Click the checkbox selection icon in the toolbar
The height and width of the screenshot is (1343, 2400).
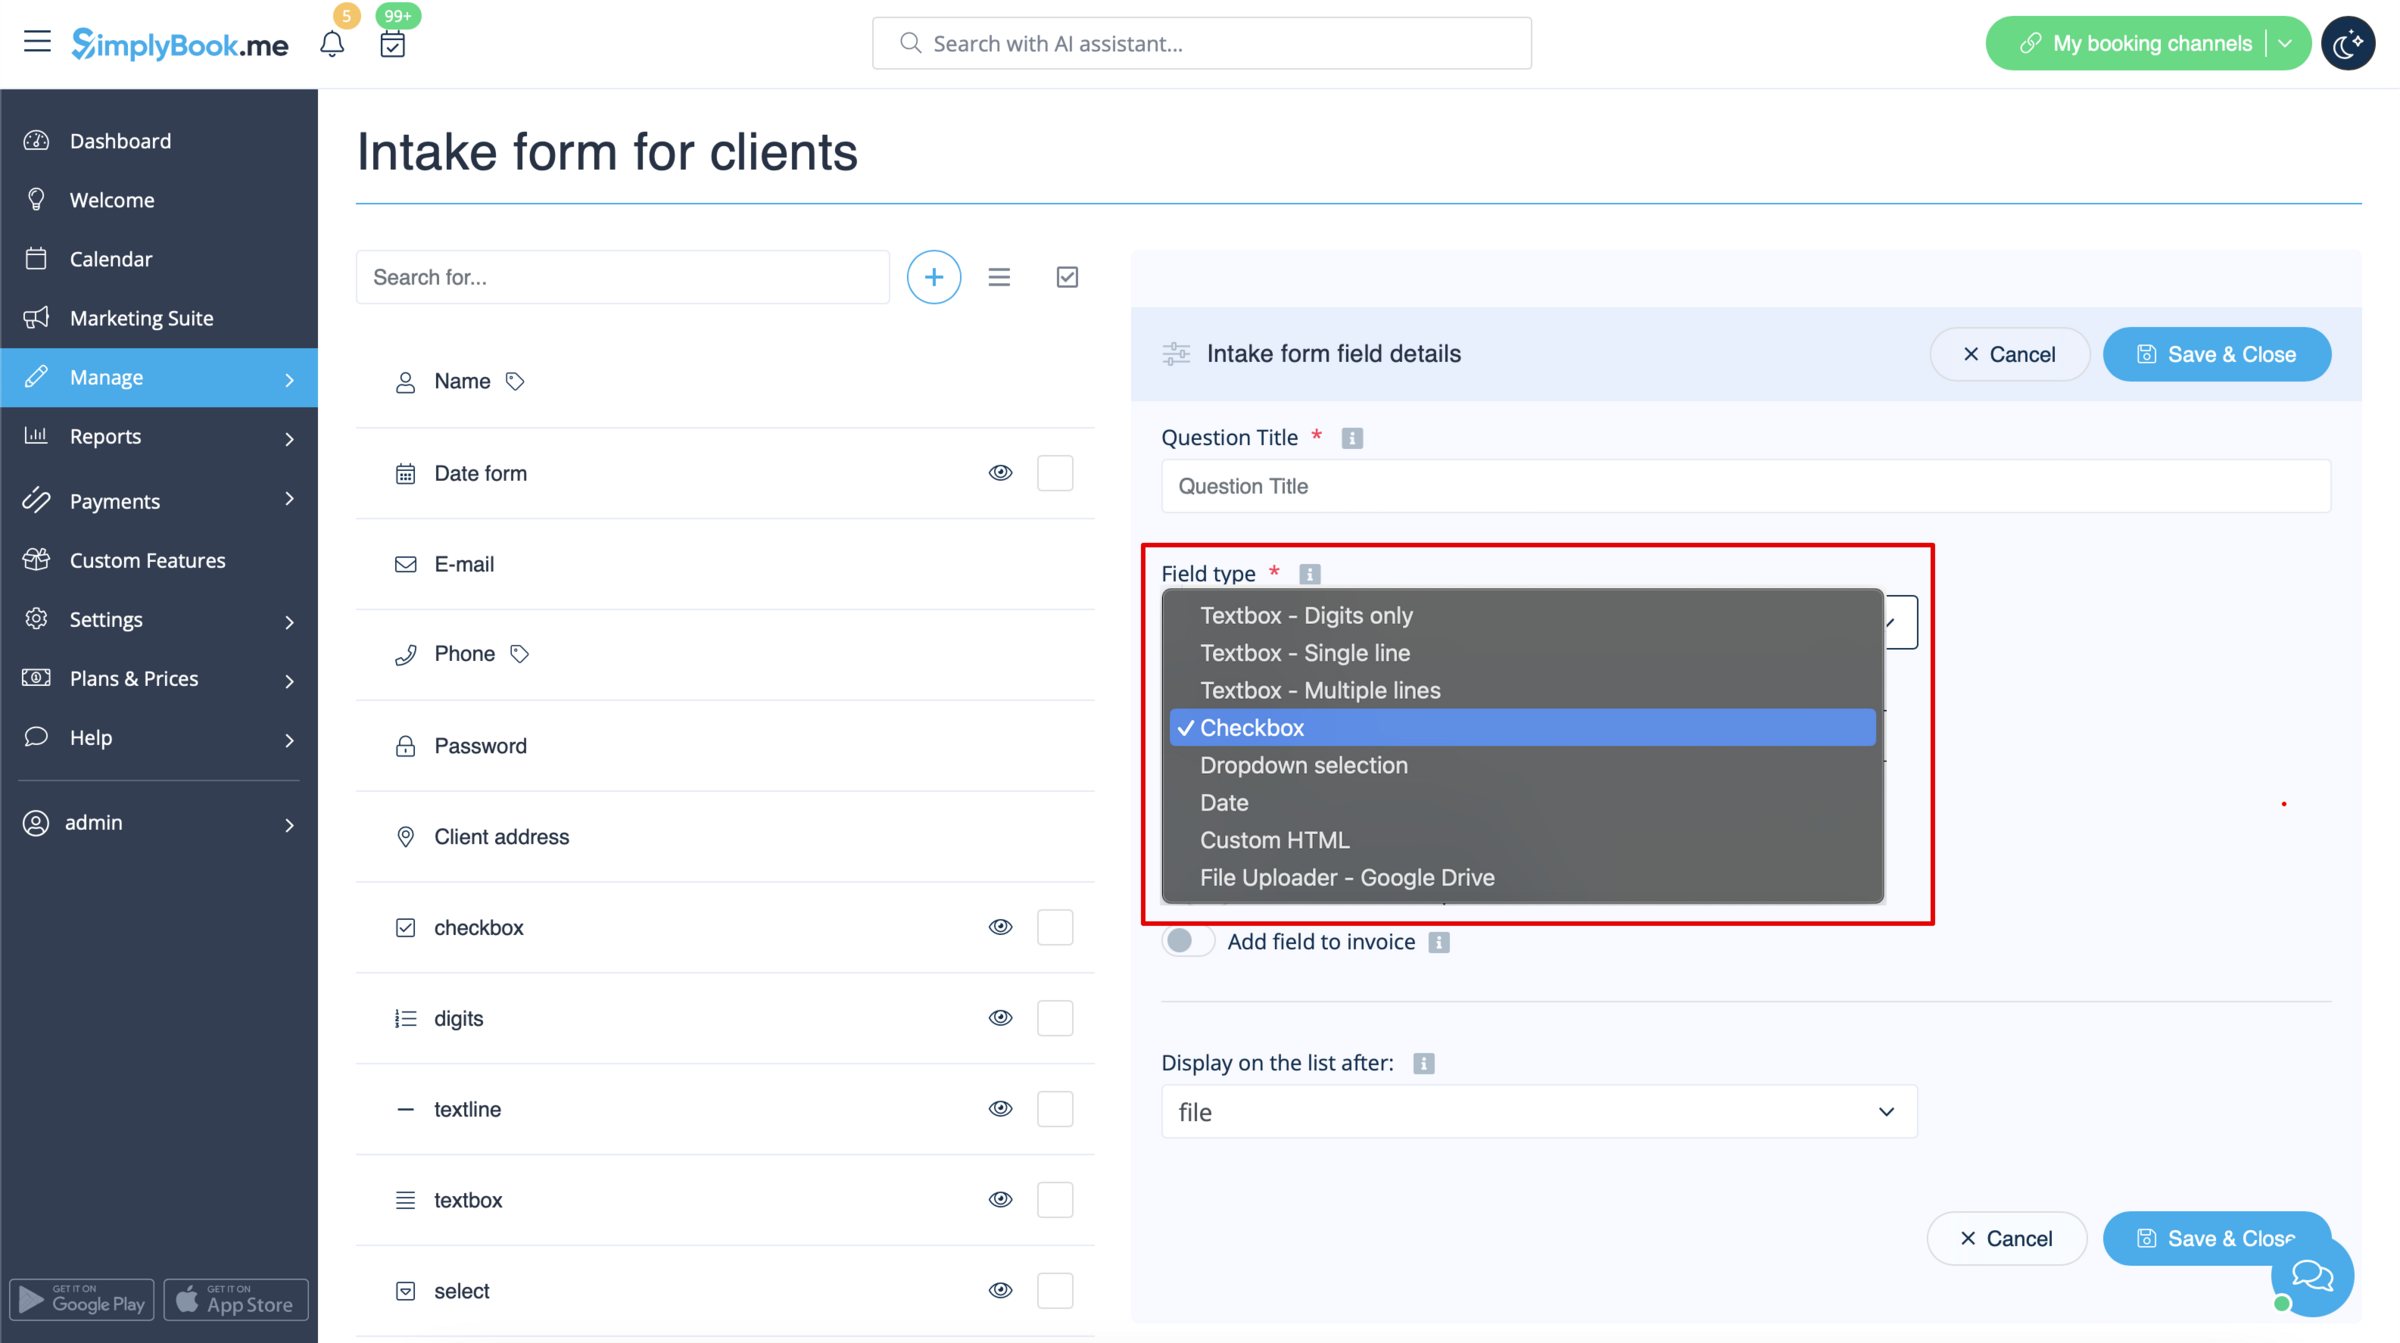pyautogui.click(x=1066, y=276)
